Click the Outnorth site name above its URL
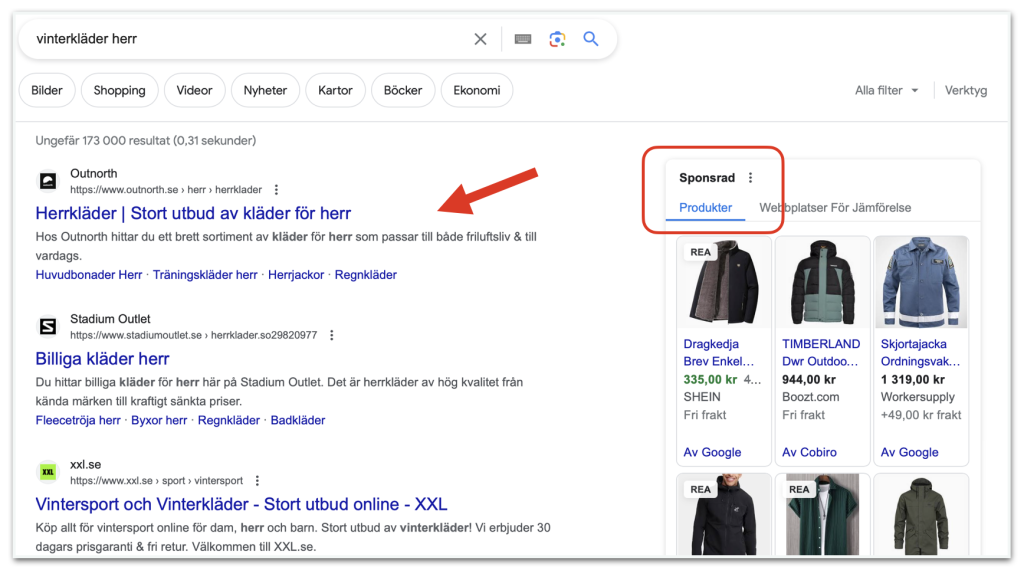Image resolution: width=1024 pixels, height=577 pixels. pyautogui.click(x=94, y=174)
